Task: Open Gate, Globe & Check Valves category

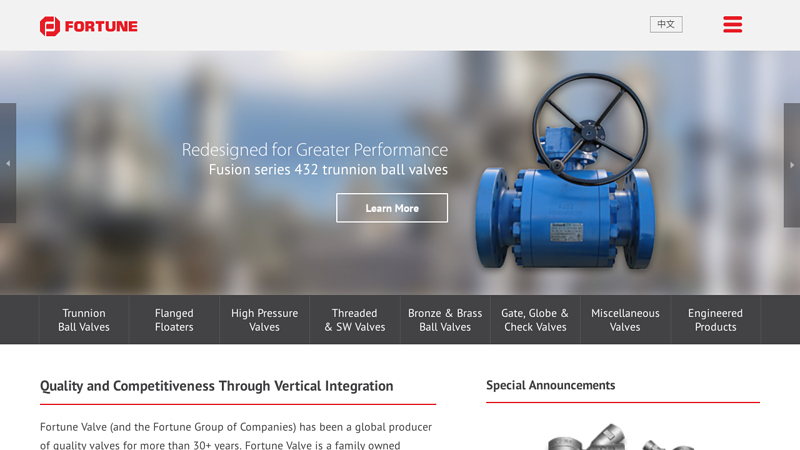Action: tap(535, 320)
